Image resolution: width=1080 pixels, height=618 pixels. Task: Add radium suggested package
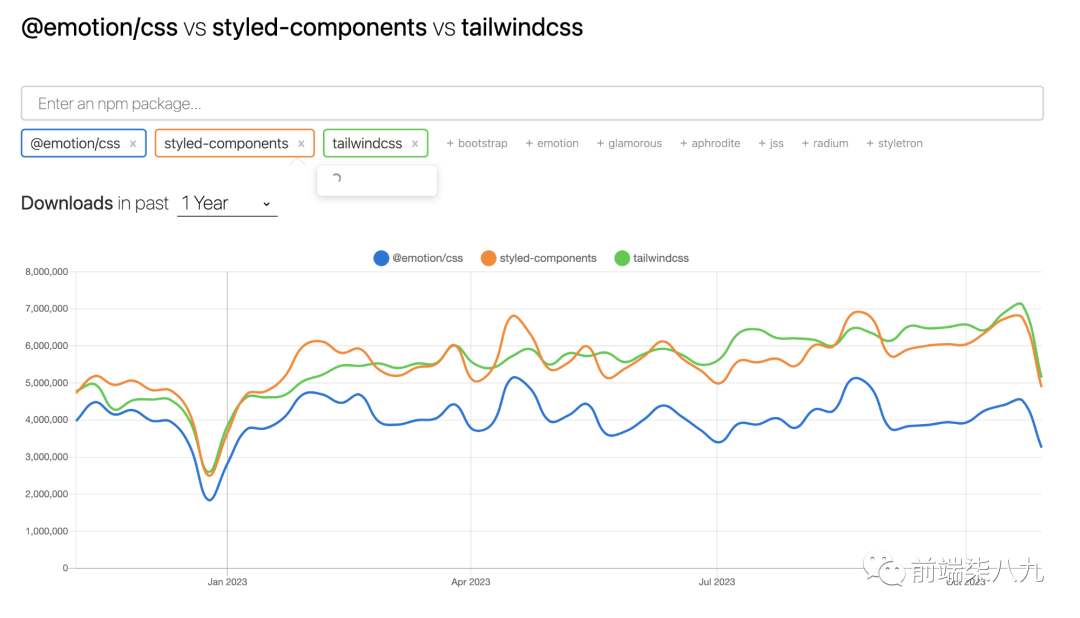pos(824,143)
